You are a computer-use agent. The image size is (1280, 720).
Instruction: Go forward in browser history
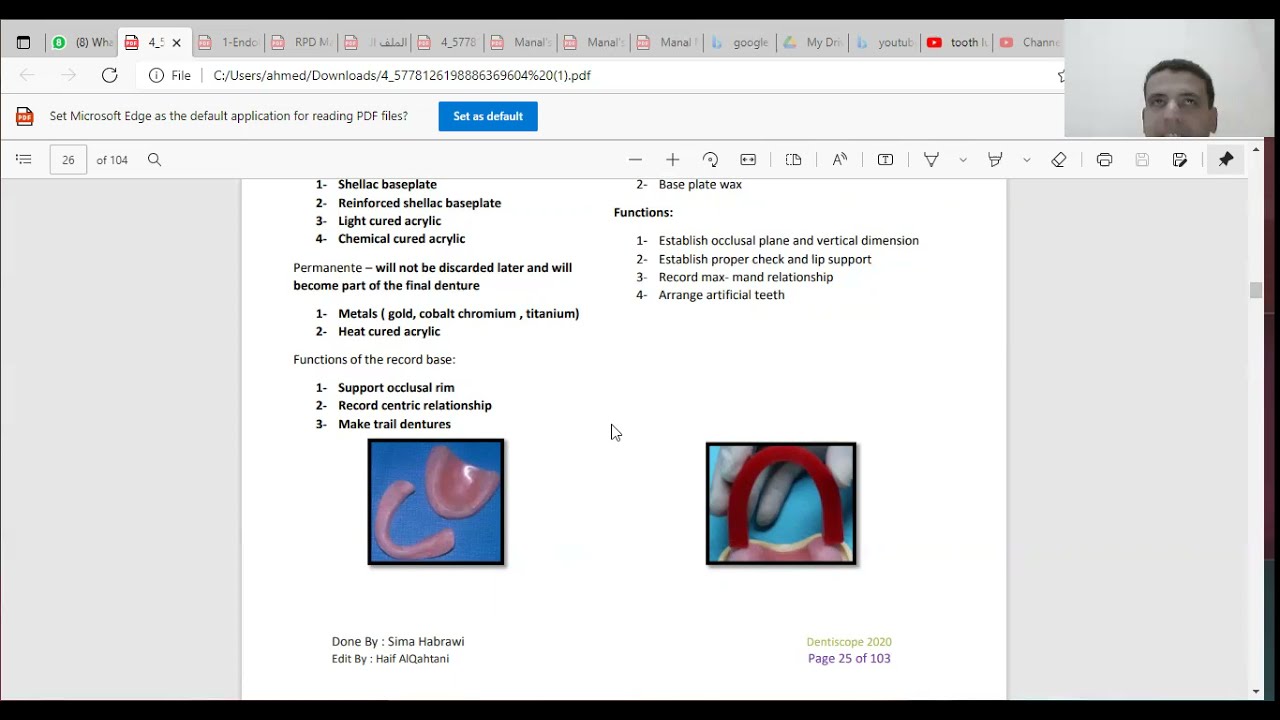click(68, 75)
